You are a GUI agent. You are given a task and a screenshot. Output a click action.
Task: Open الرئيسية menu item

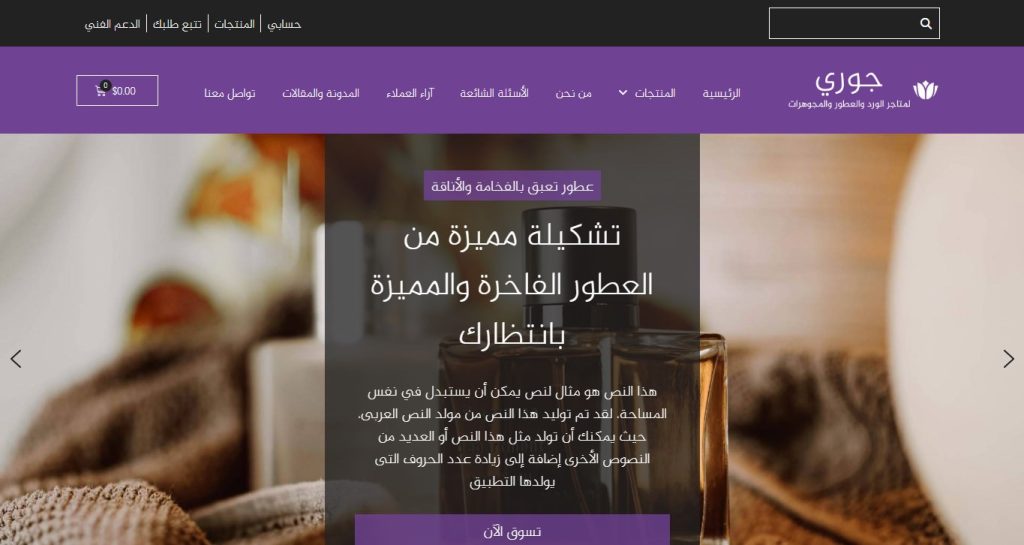click(721, 93)
